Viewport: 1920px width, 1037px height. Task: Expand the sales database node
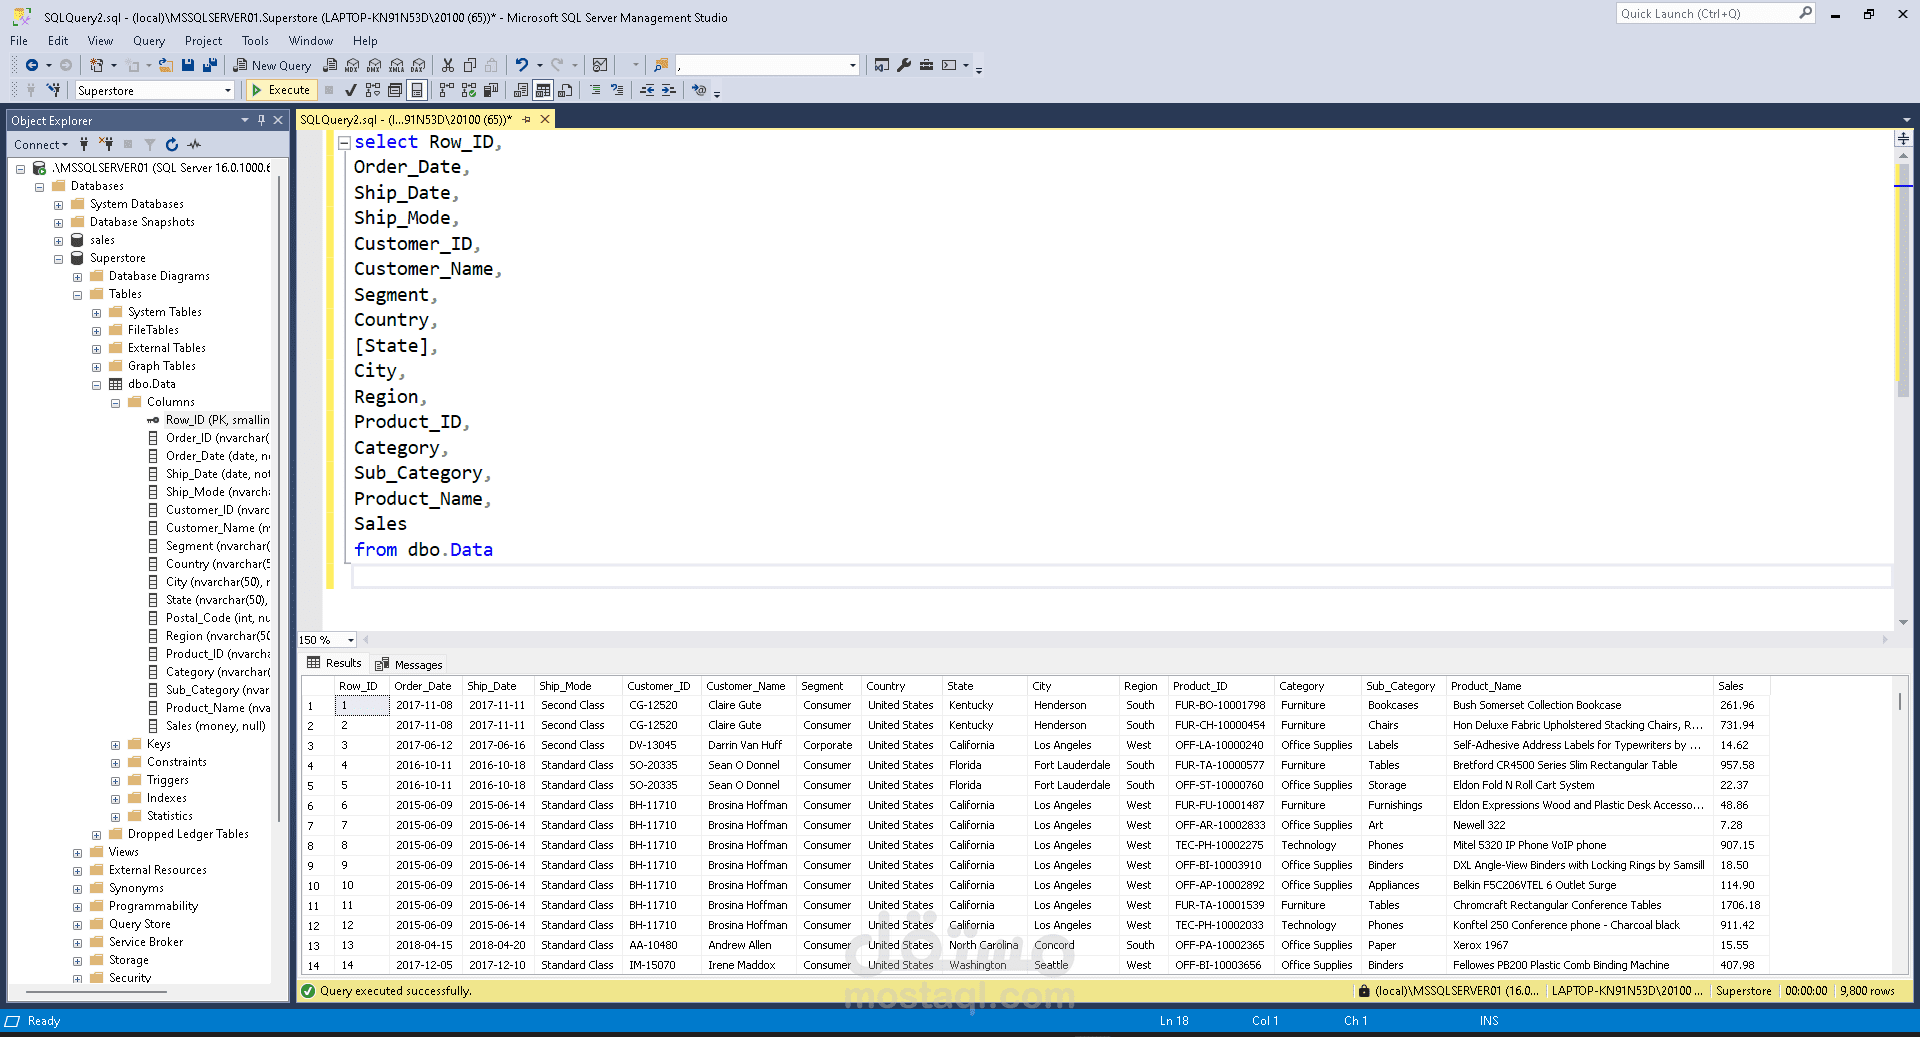point(58,241)
